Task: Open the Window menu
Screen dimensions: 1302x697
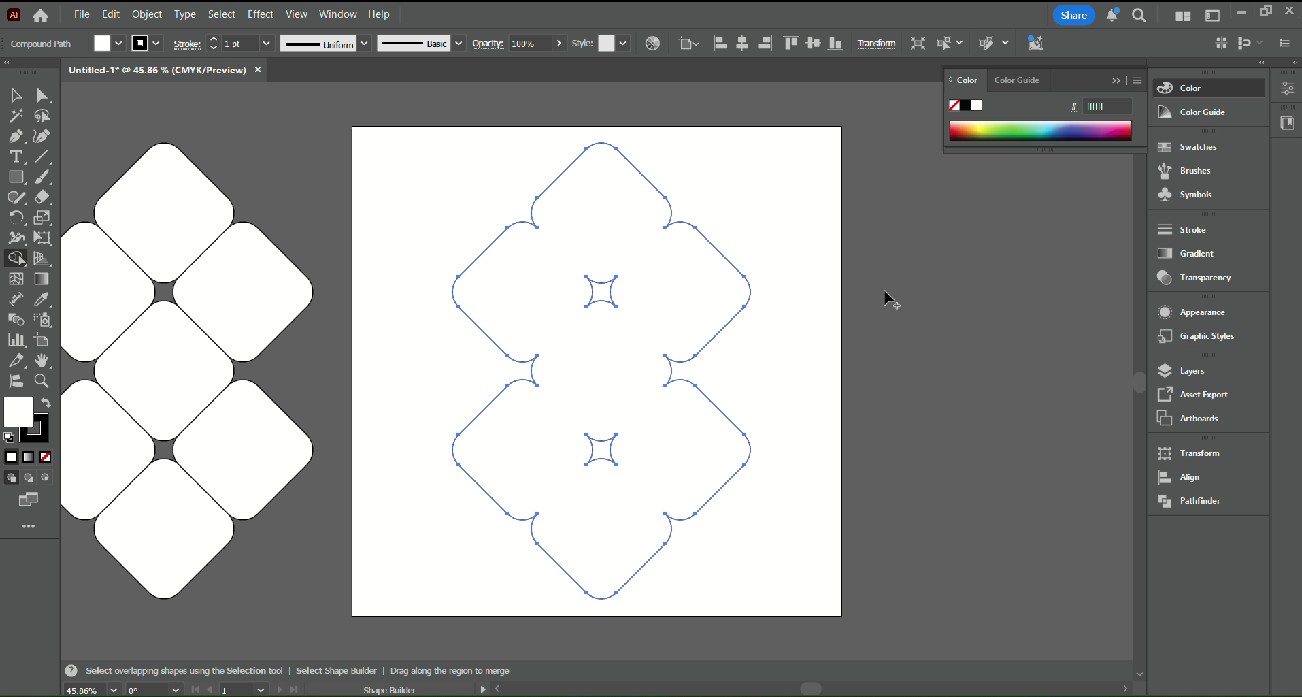Action: tap(338, 14)
